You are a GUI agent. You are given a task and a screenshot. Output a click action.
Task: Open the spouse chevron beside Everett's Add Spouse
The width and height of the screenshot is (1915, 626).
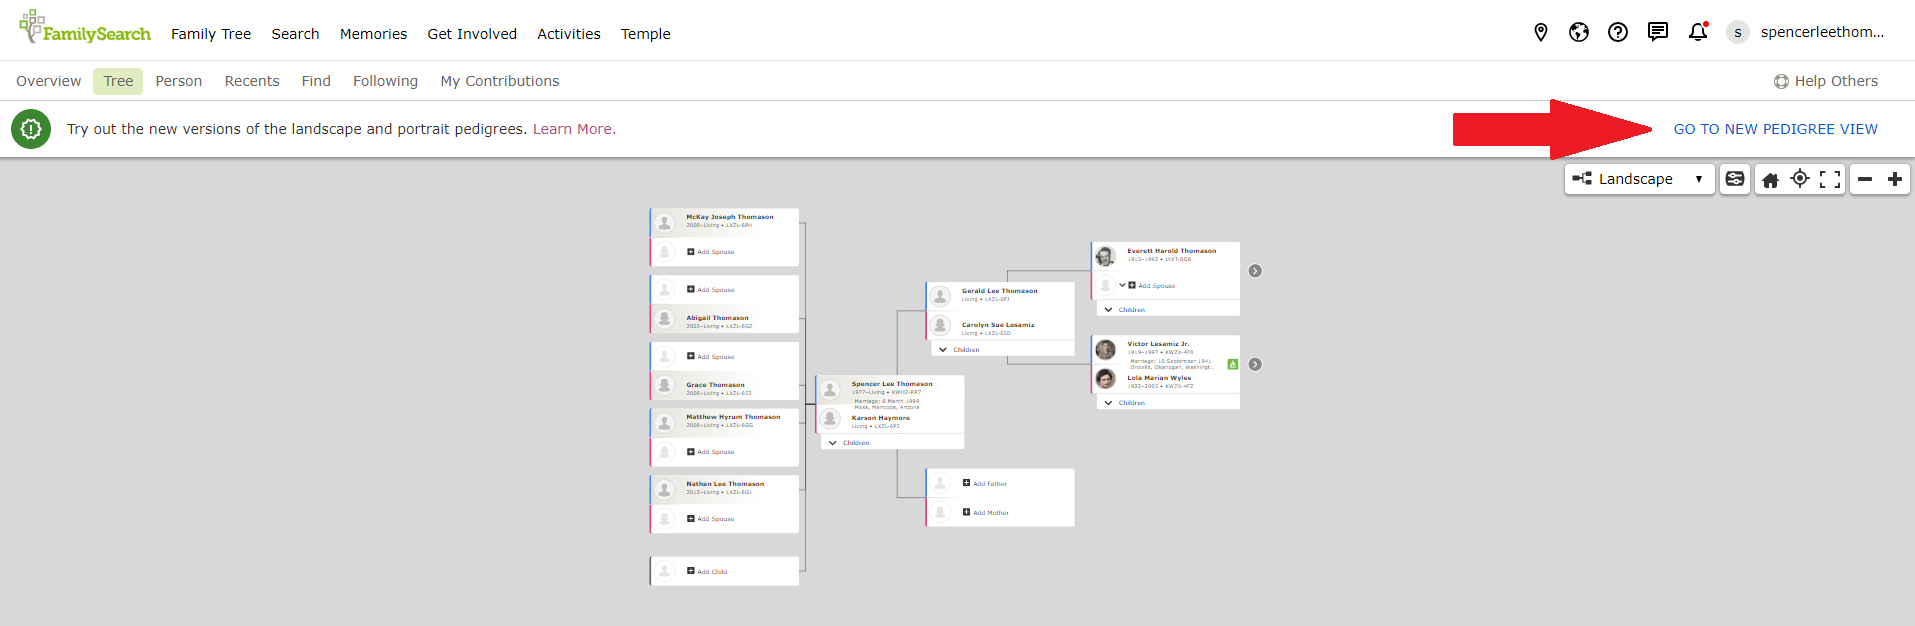(x=1122, y=285)
